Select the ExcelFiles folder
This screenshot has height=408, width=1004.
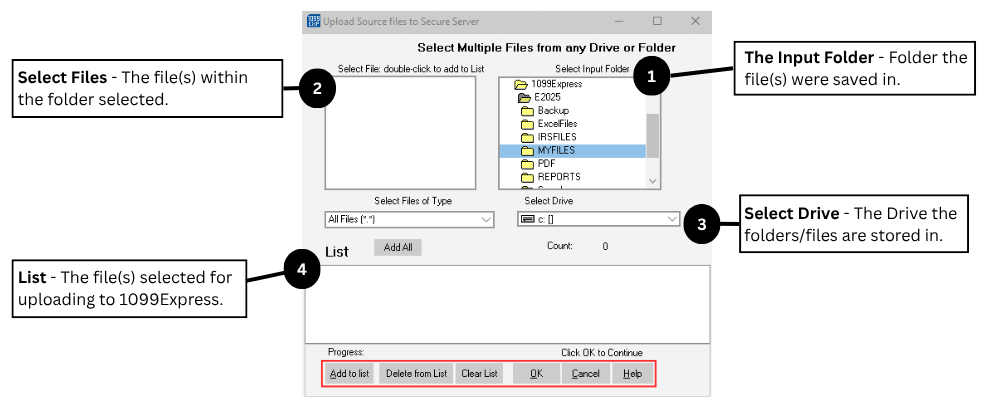point(557,124)
